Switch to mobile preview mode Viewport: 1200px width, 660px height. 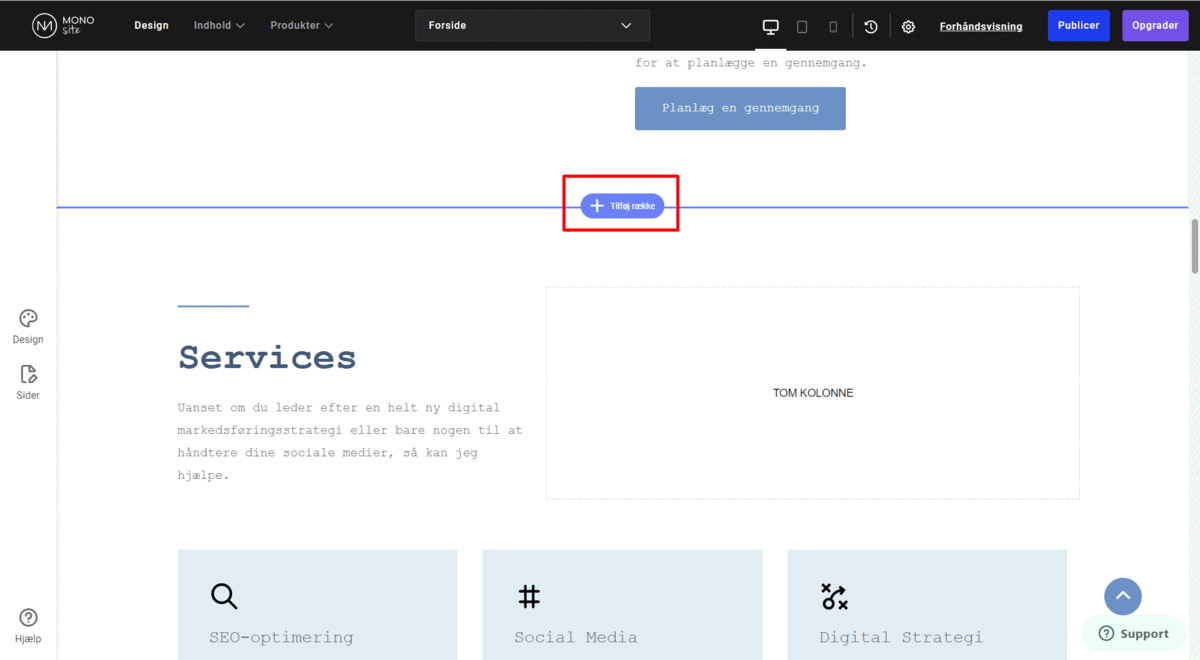833,27
